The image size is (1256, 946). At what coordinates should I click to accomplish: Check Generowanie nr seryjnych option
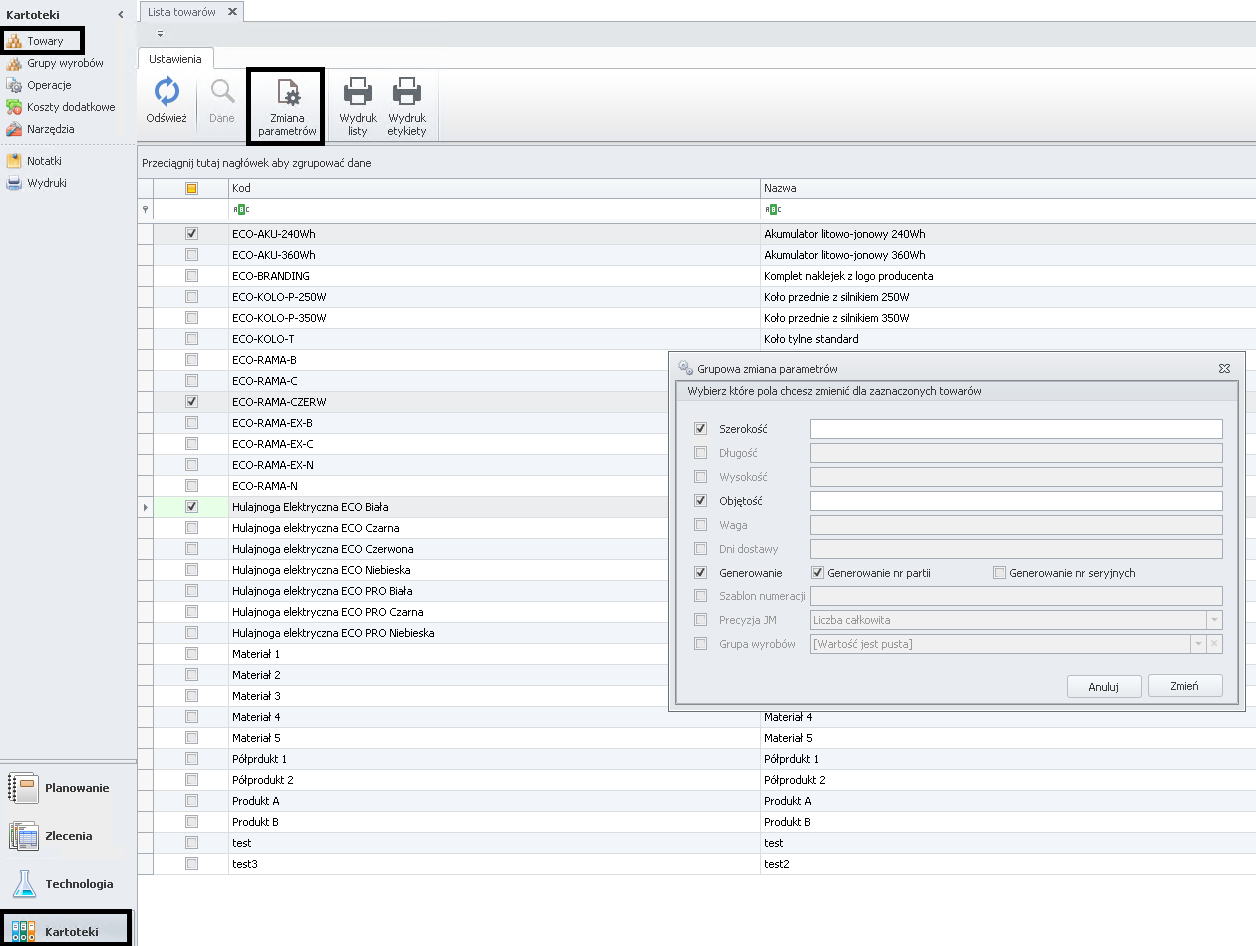[x=999, y=573]
